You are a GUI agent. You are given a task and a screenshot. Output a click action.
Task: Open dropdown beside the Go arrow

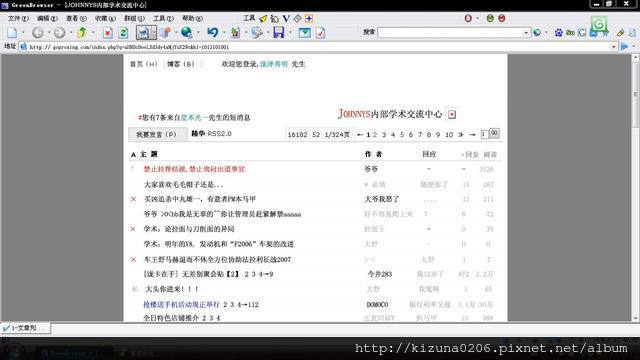pos(634,47)
